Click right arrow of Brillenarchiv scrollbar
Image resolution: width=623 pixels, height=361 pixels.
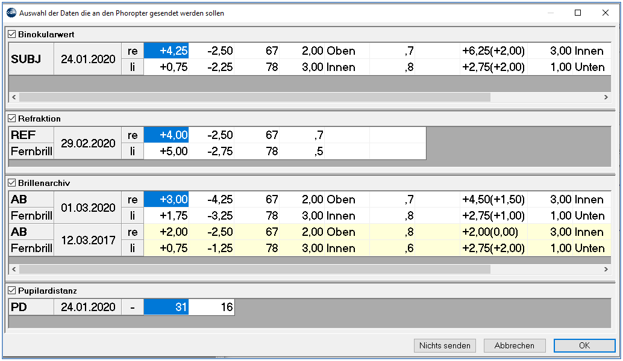click(606, 269)
